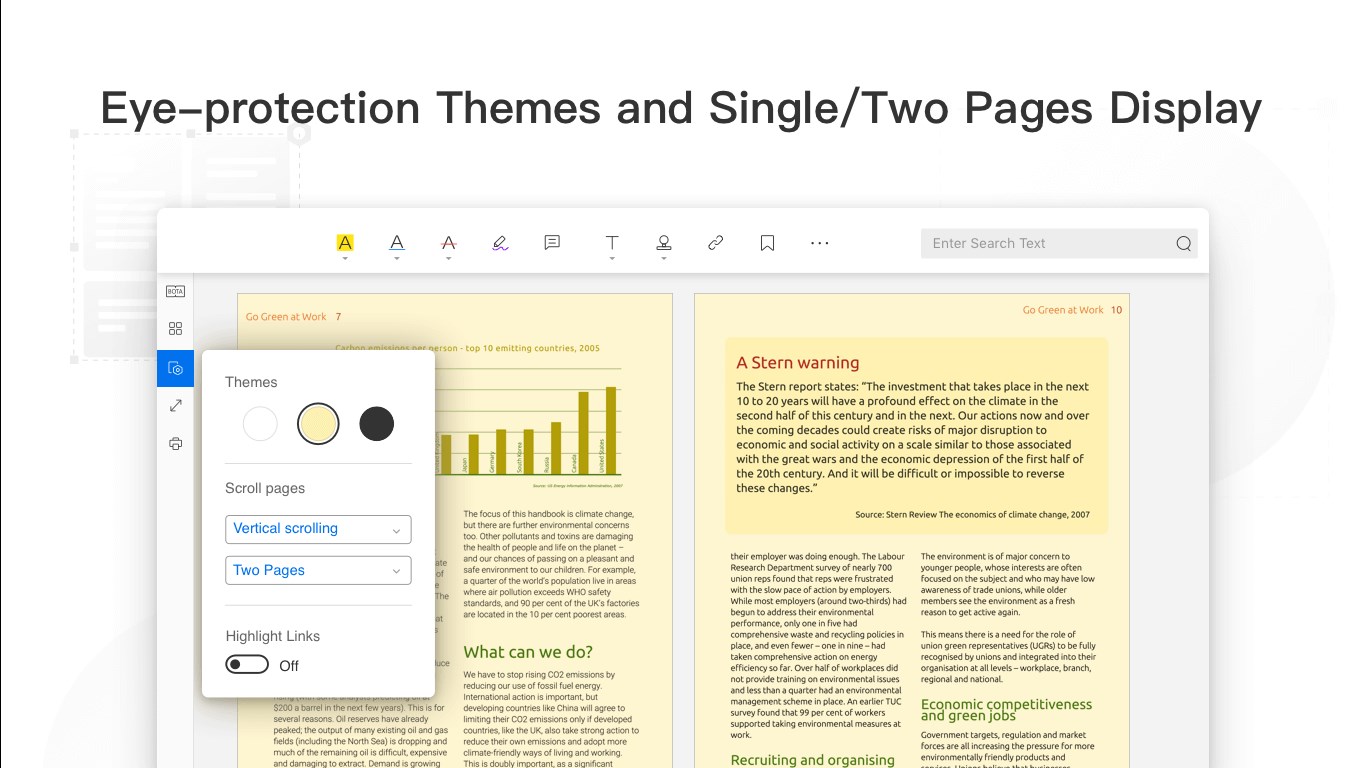Click 'Recruiting and organising' heading
Image resolution: width=1366 pixels, height=768 pixels.
[x=812, y=760]
